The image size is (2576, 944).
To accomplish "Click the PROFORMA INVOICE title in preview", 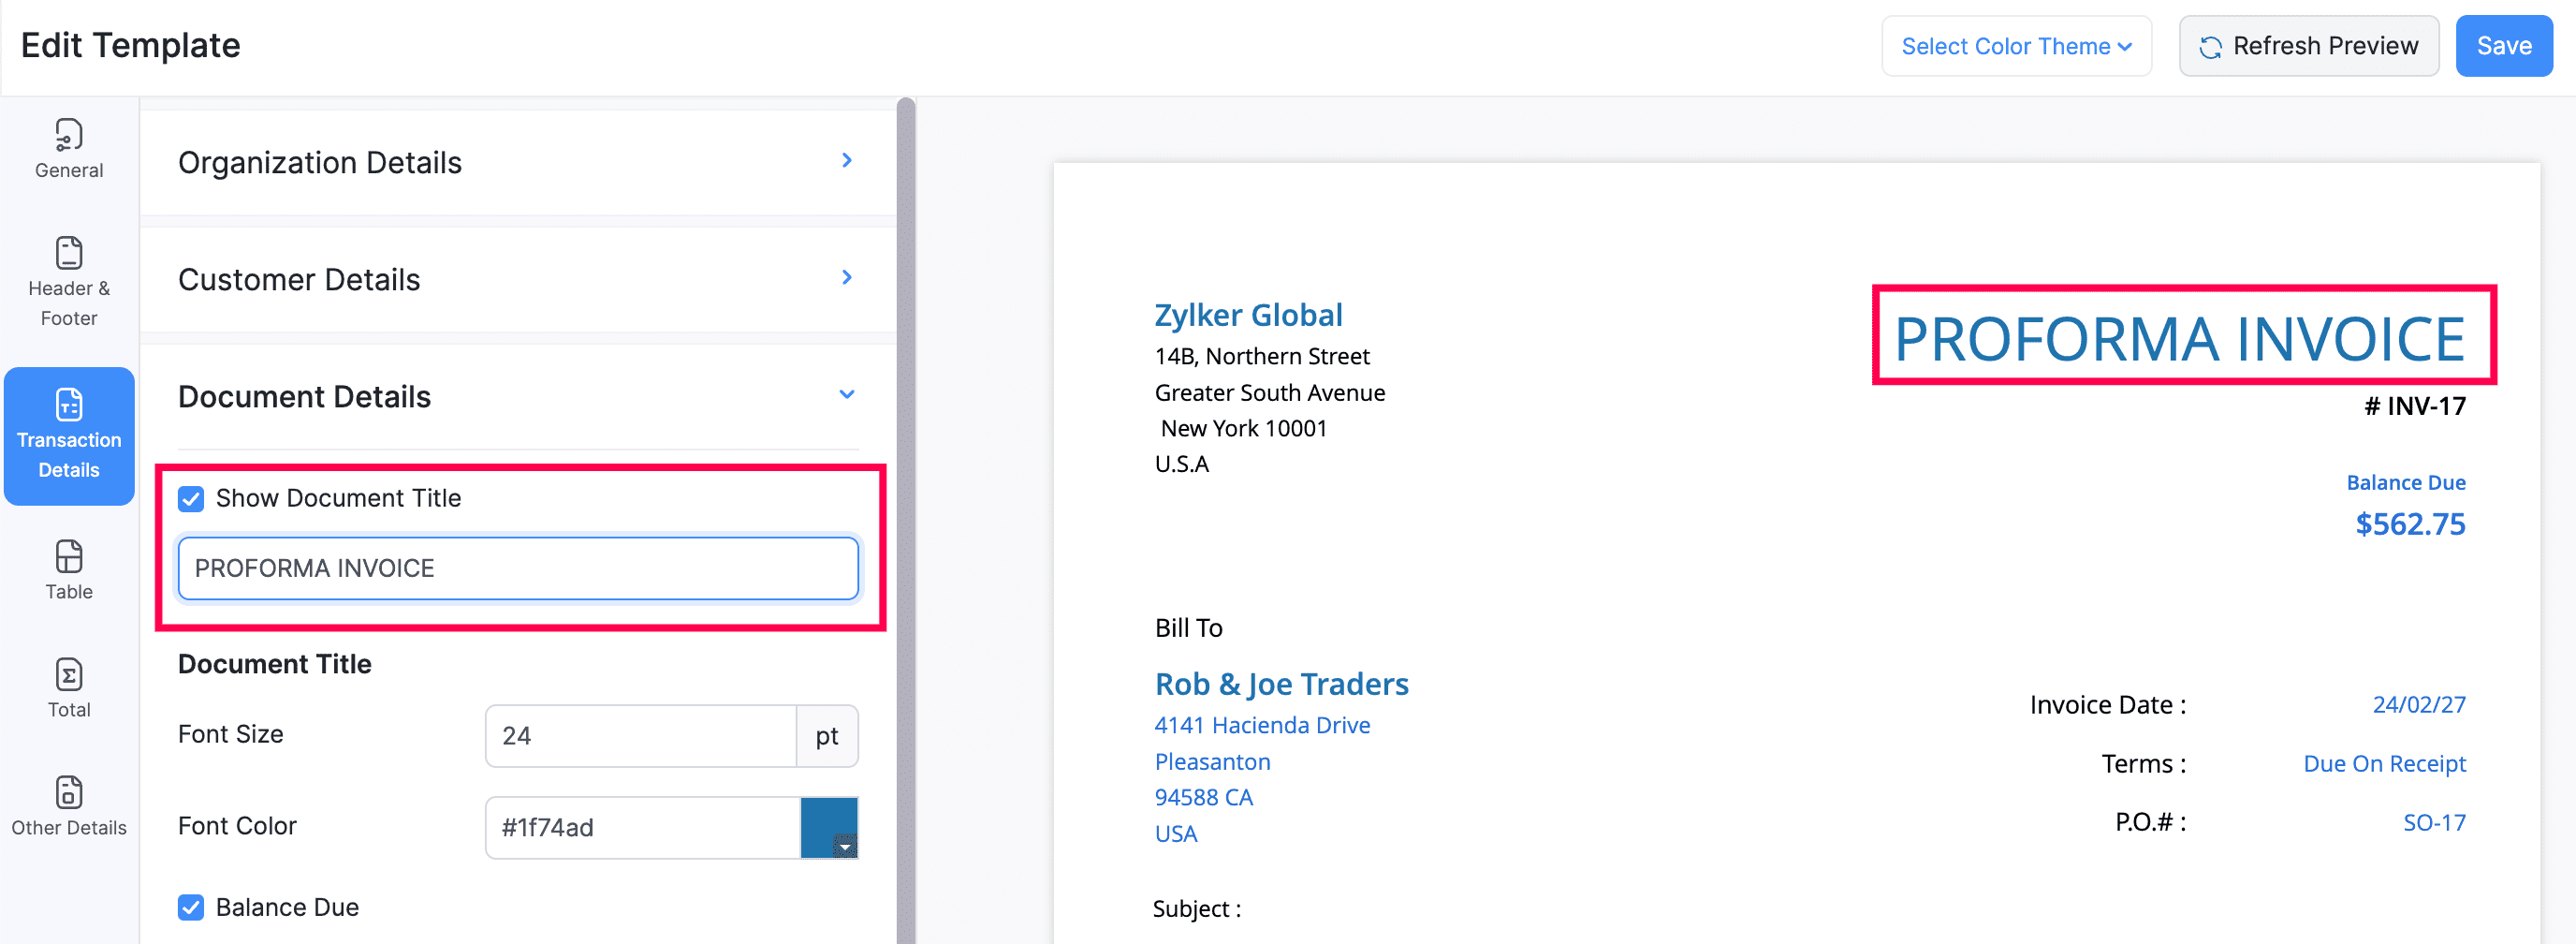I will pyautogui.click(x=2179, y=338).
